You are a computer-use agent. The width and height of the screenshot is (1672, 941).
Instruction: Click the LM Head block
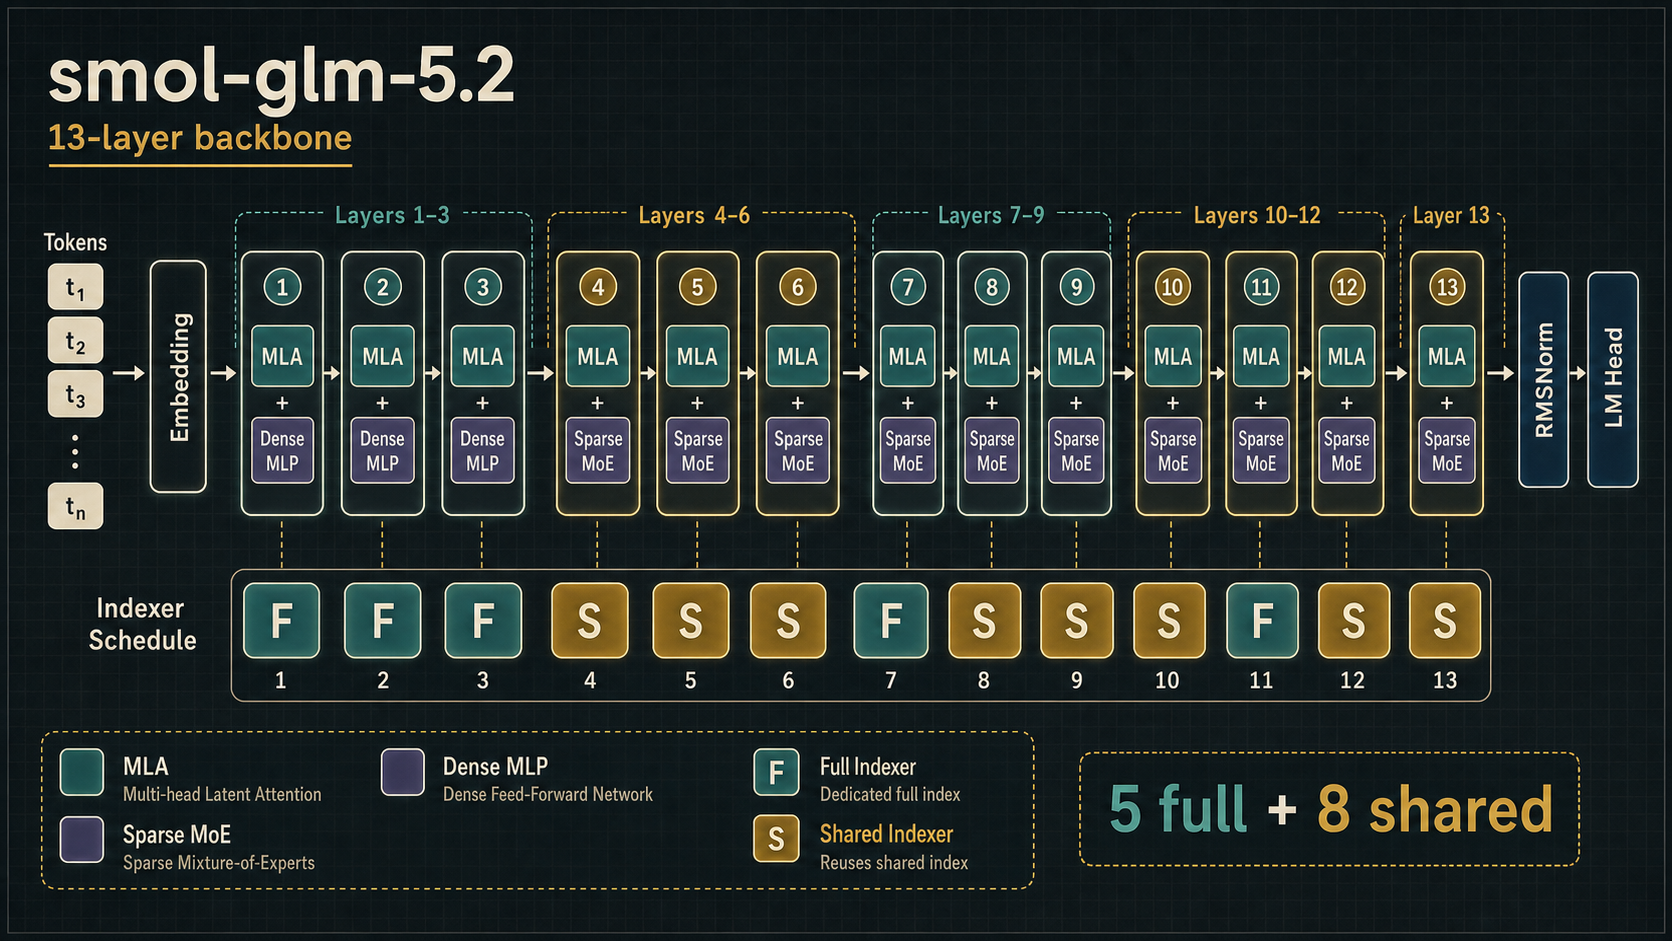coord(1613,380)
